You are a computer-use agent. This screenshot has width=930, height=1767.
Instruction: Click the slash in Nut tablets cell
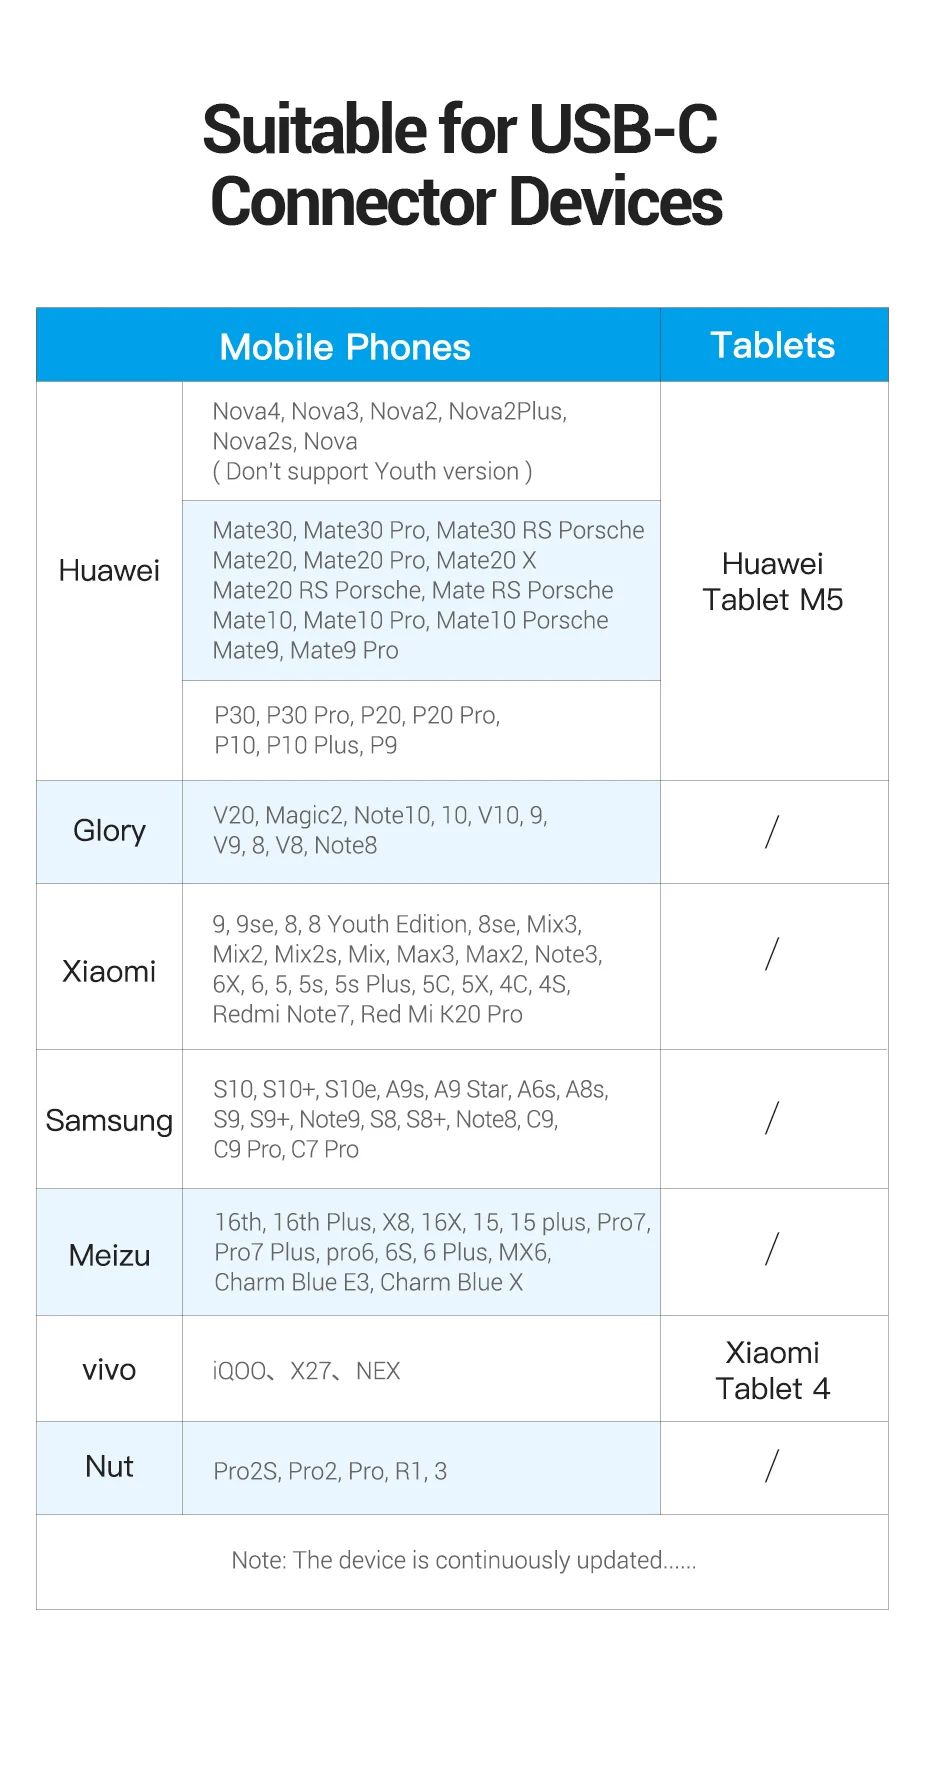[771, 1466]
